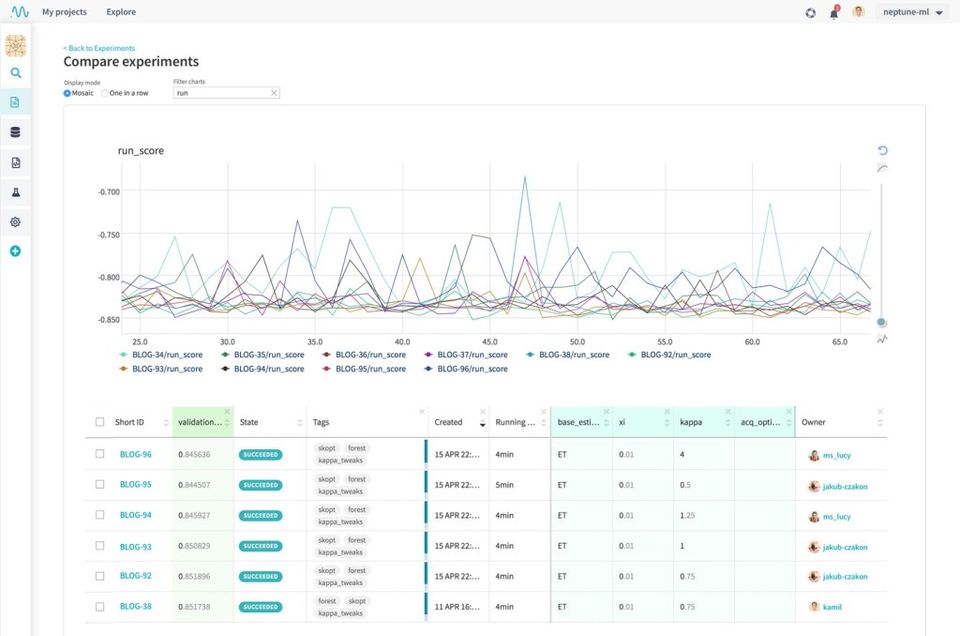Click the flask experiments icon in sidebar
The width and height of the screenshot is (960, 636).
click(15, 191)
